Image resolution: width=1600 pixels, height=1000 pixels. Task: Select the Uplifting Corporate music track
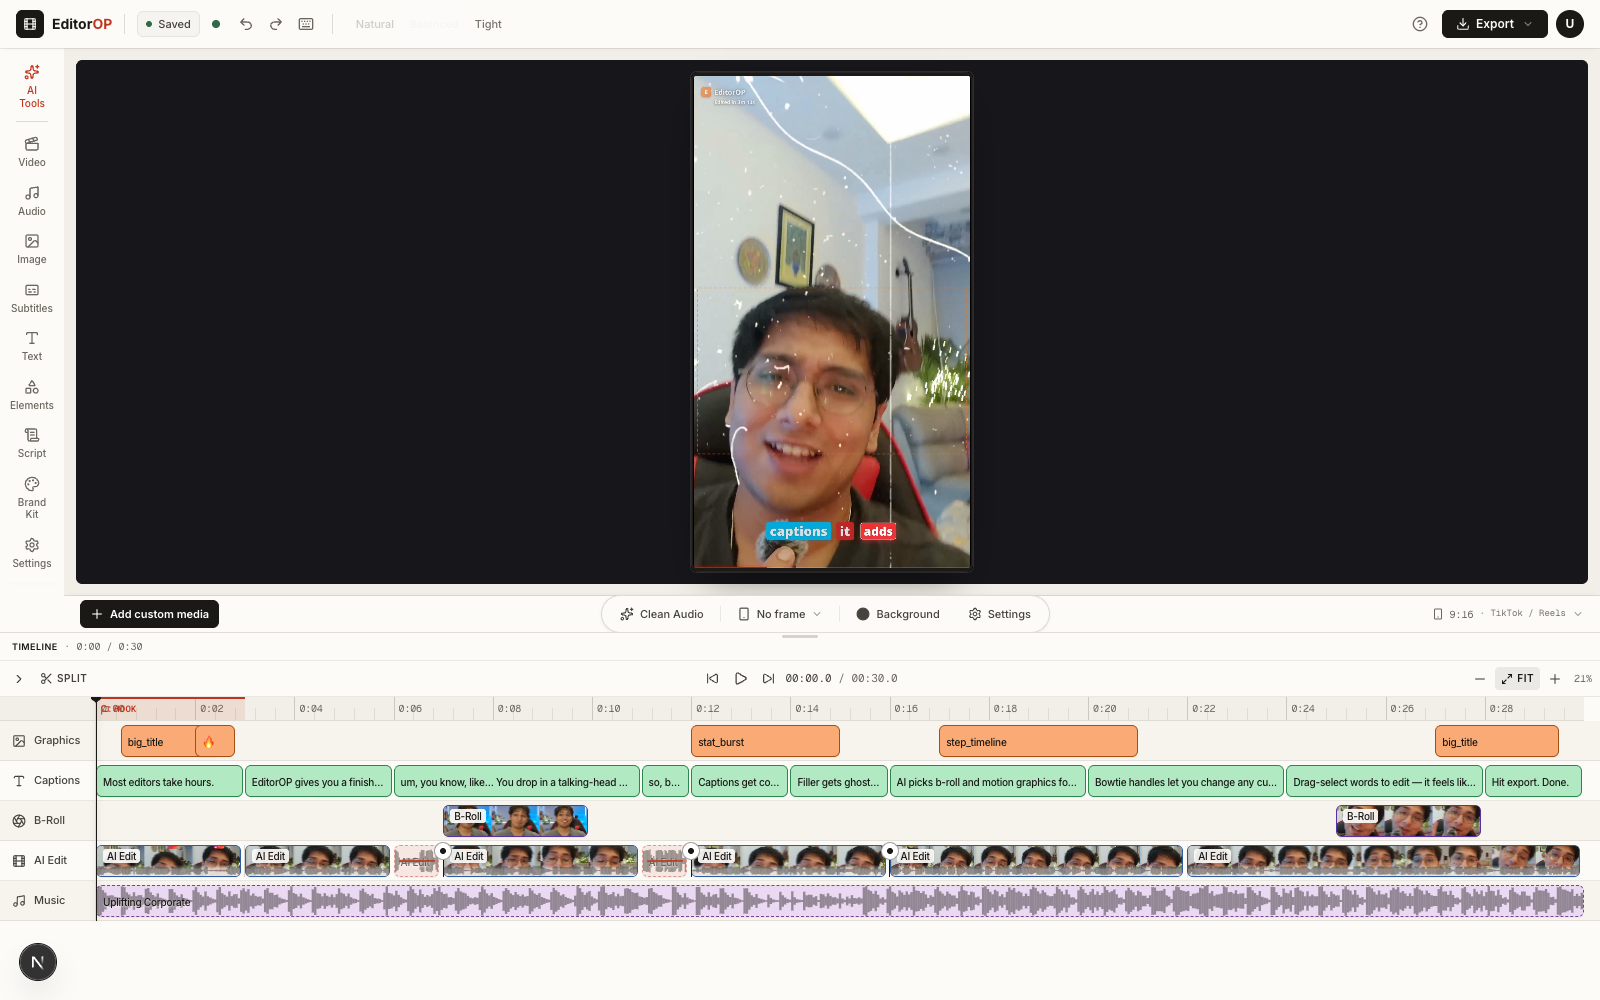pos(840,901)
